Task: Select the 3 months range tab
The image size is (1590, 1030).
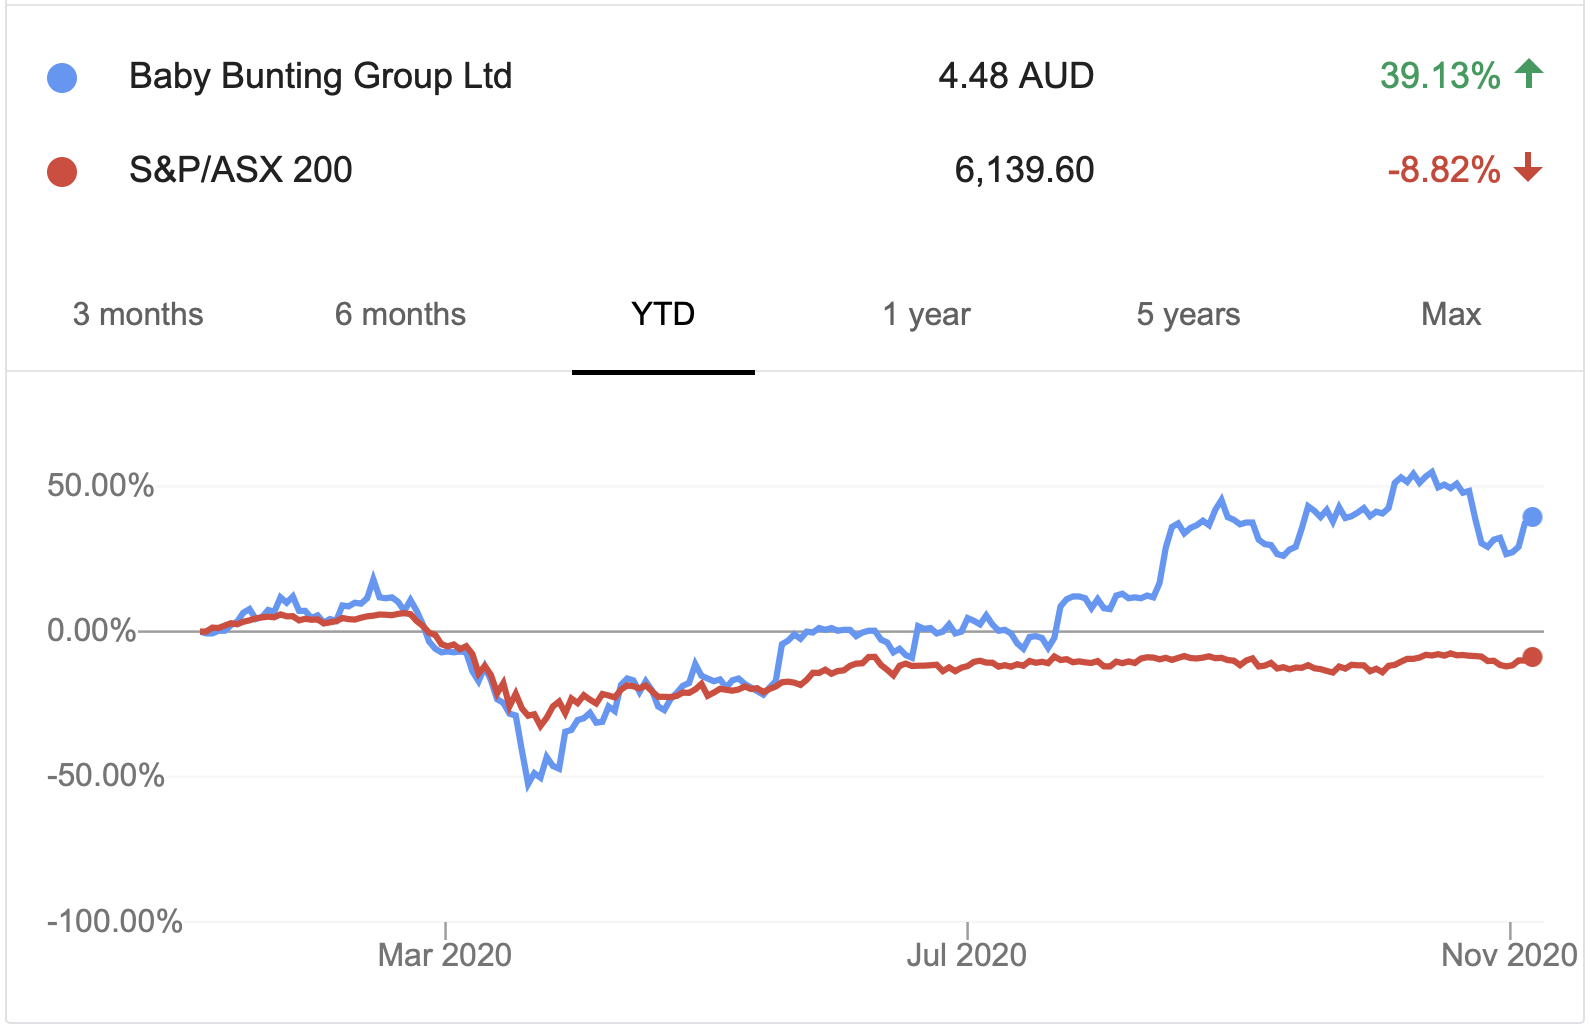Action: (138, 314)
